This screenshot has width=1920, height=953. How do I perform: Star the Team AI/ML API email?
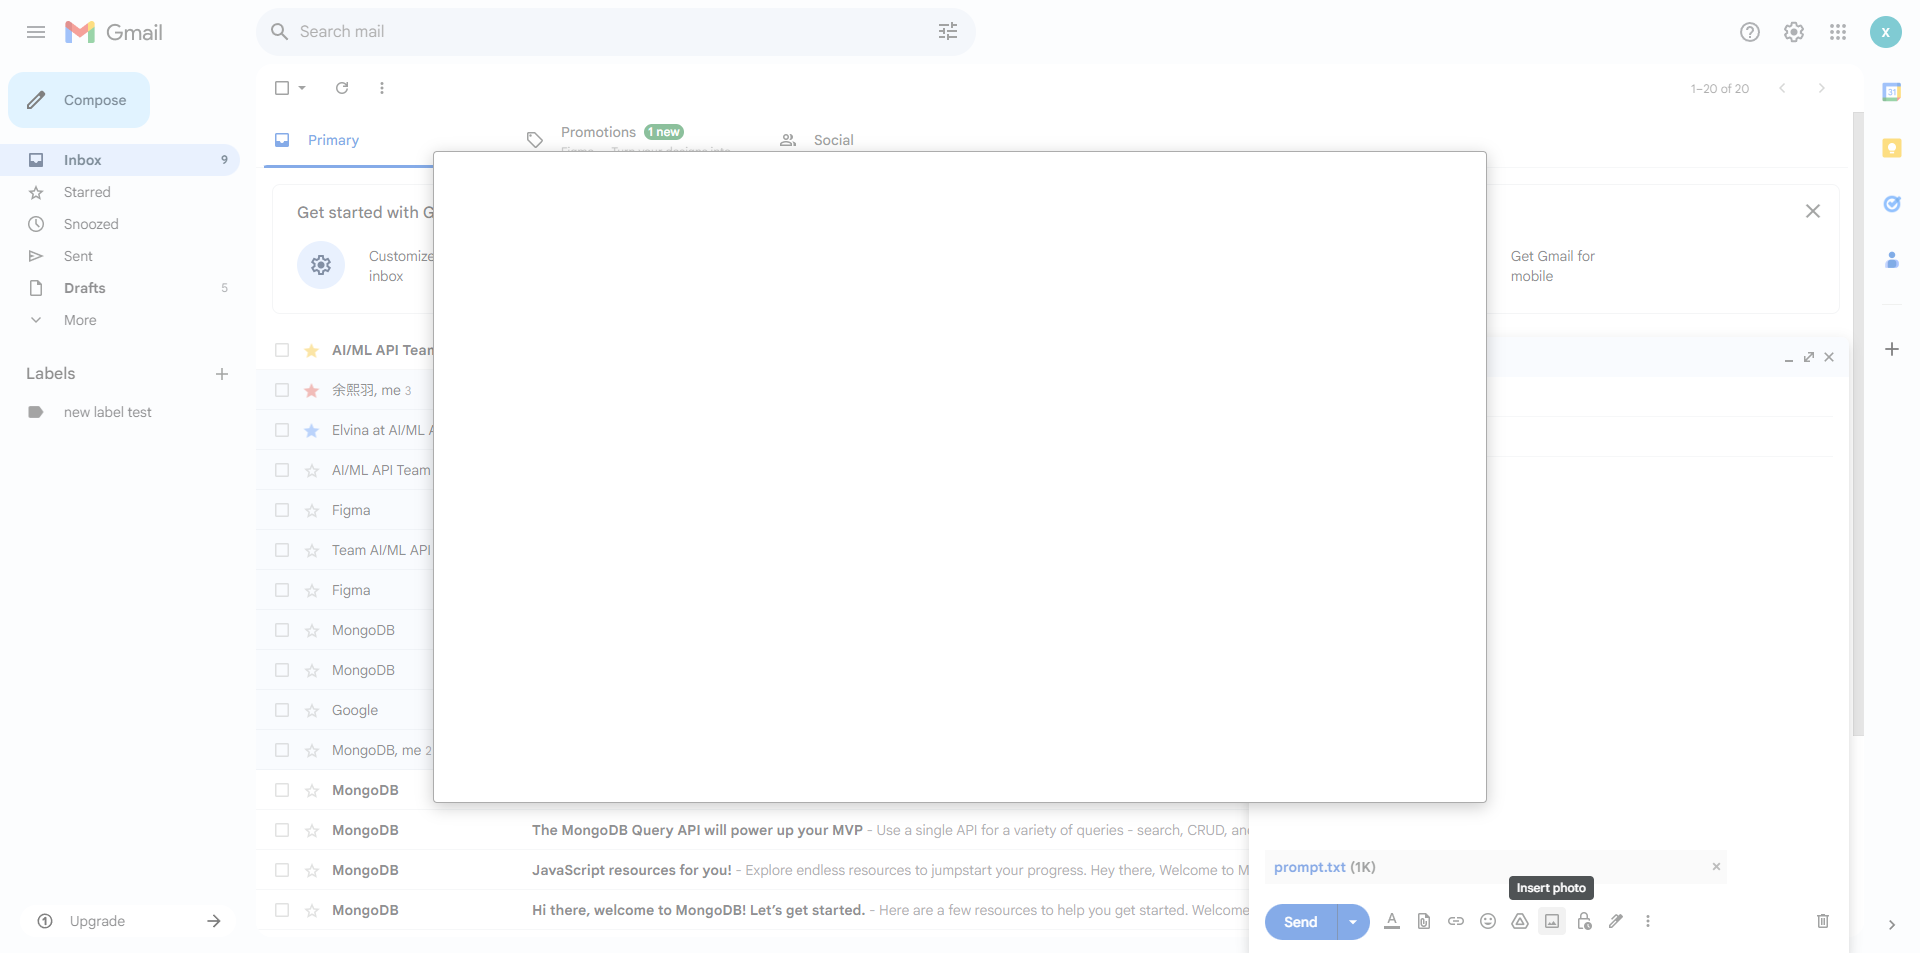pyautogui.click(x=312, y=550)
